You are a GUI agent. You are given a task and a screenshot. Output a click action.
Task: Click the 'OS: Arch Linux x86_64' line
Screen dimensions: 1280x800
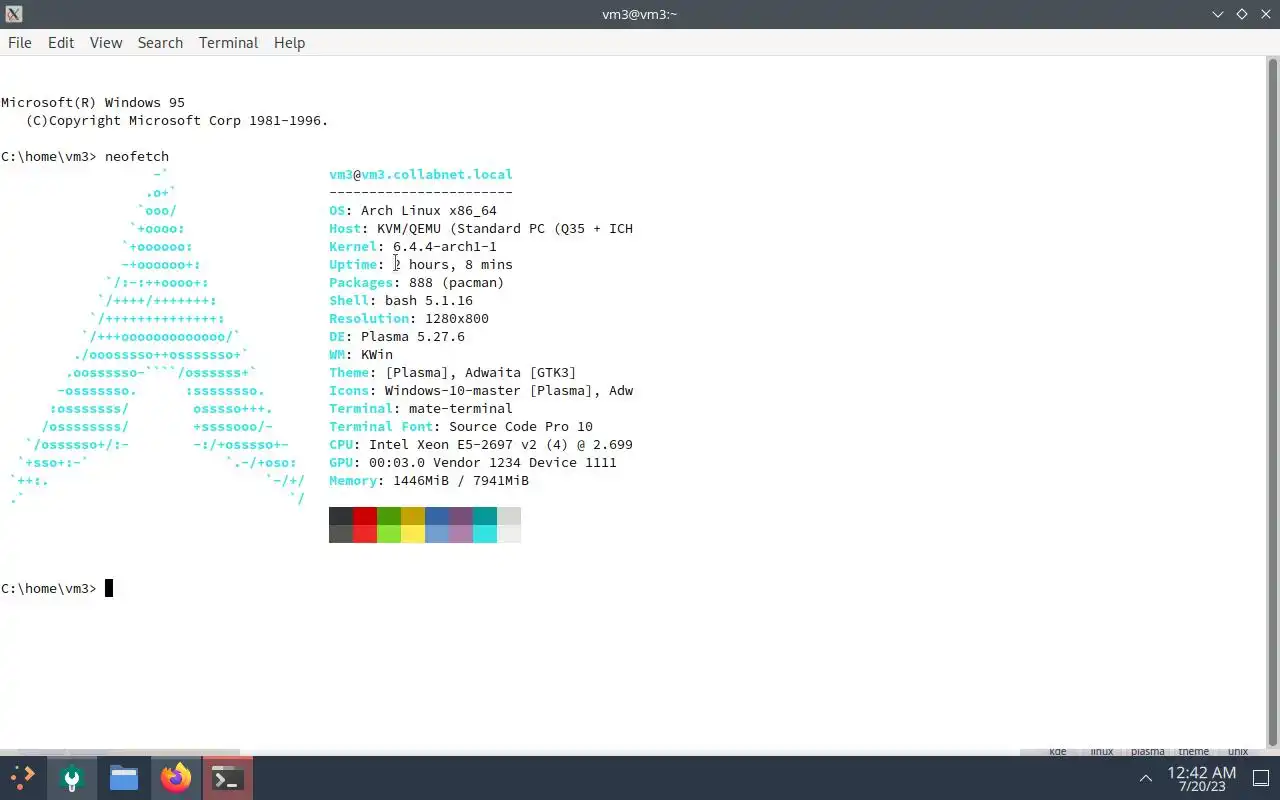[x=413, y=210]
